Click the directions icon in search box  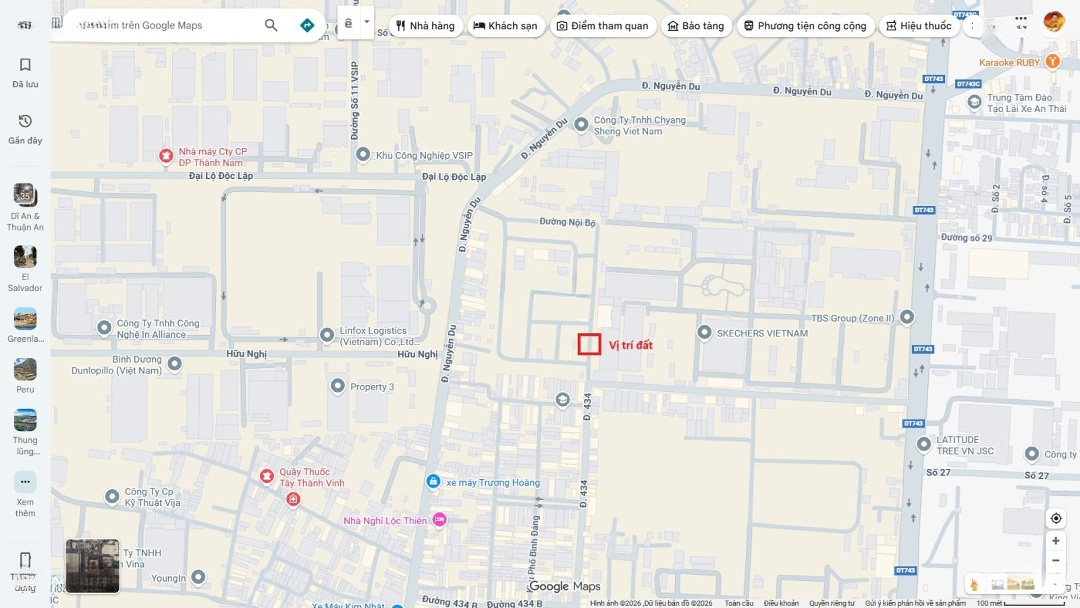307,25
